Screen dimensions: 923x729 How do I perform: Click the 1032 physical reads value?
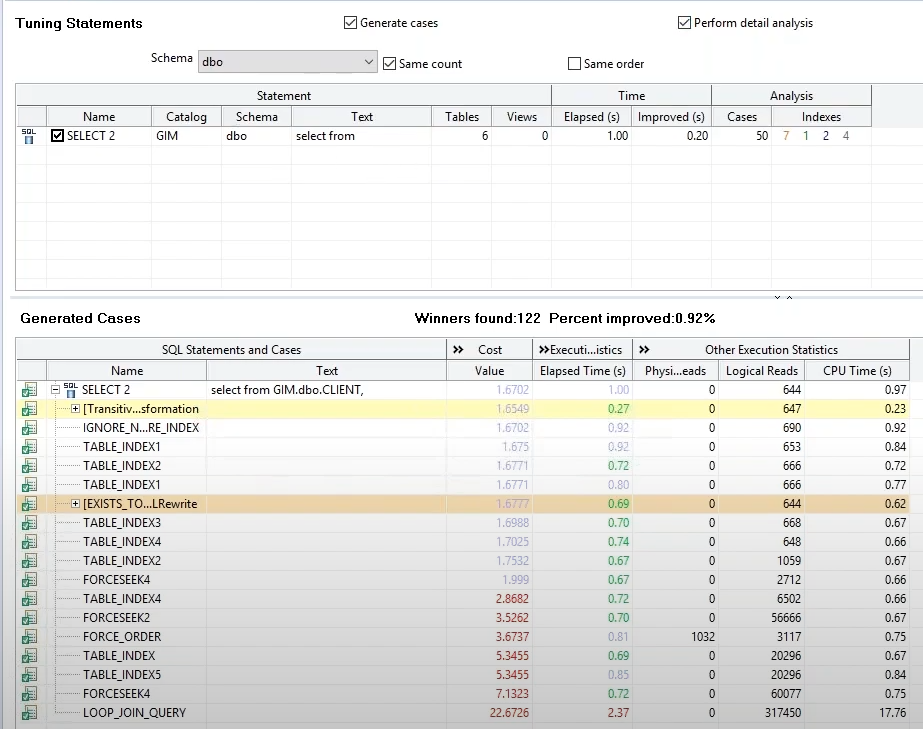coord(703,637)
